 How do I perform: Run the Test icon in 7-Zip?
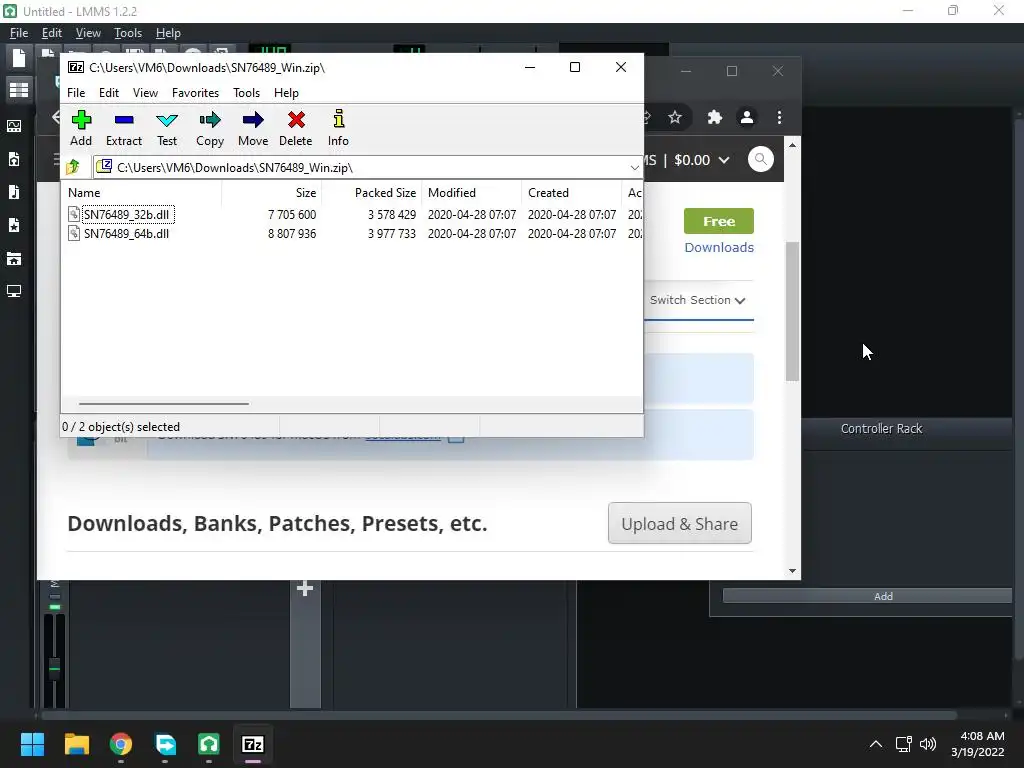tap(167, 128)
